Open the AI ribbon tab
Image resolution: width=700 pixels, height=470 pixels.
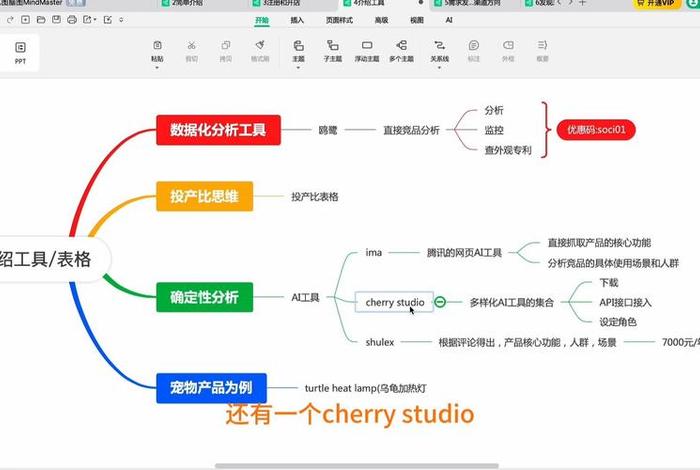[x=449, y=20]
